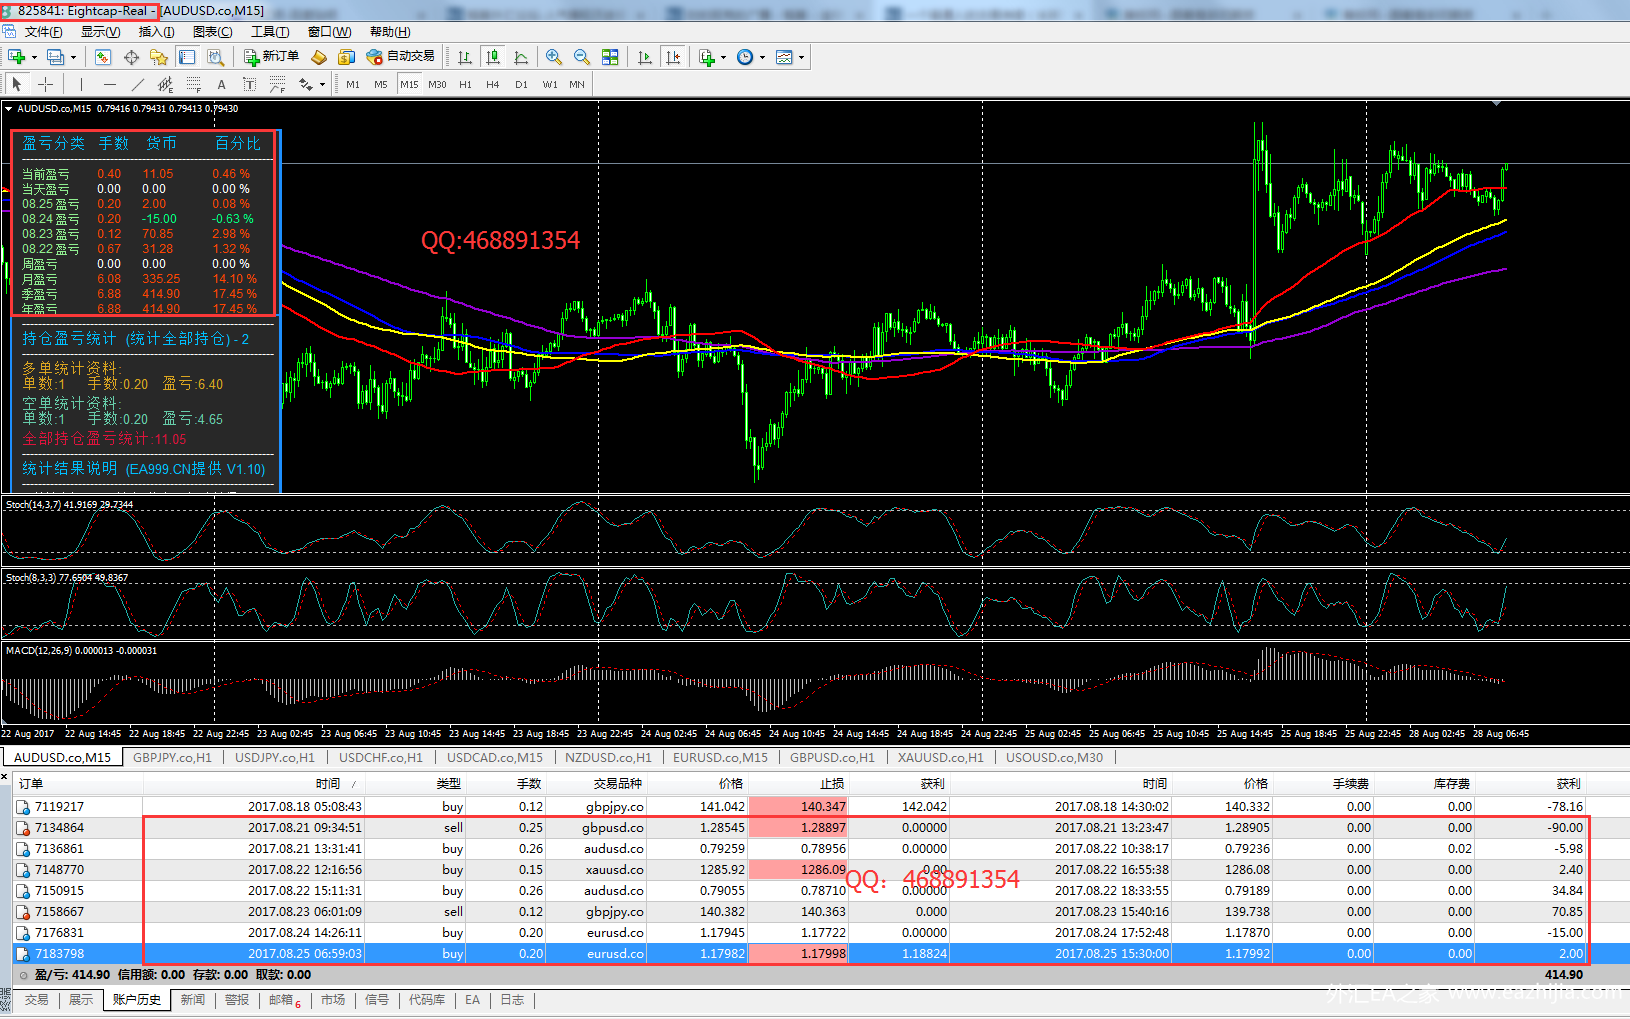Click the zoom out magnifier icon
Image resolution: width=1630 pixels, height=1019 pixels.
pyautogui.click(x=581, y=57)
